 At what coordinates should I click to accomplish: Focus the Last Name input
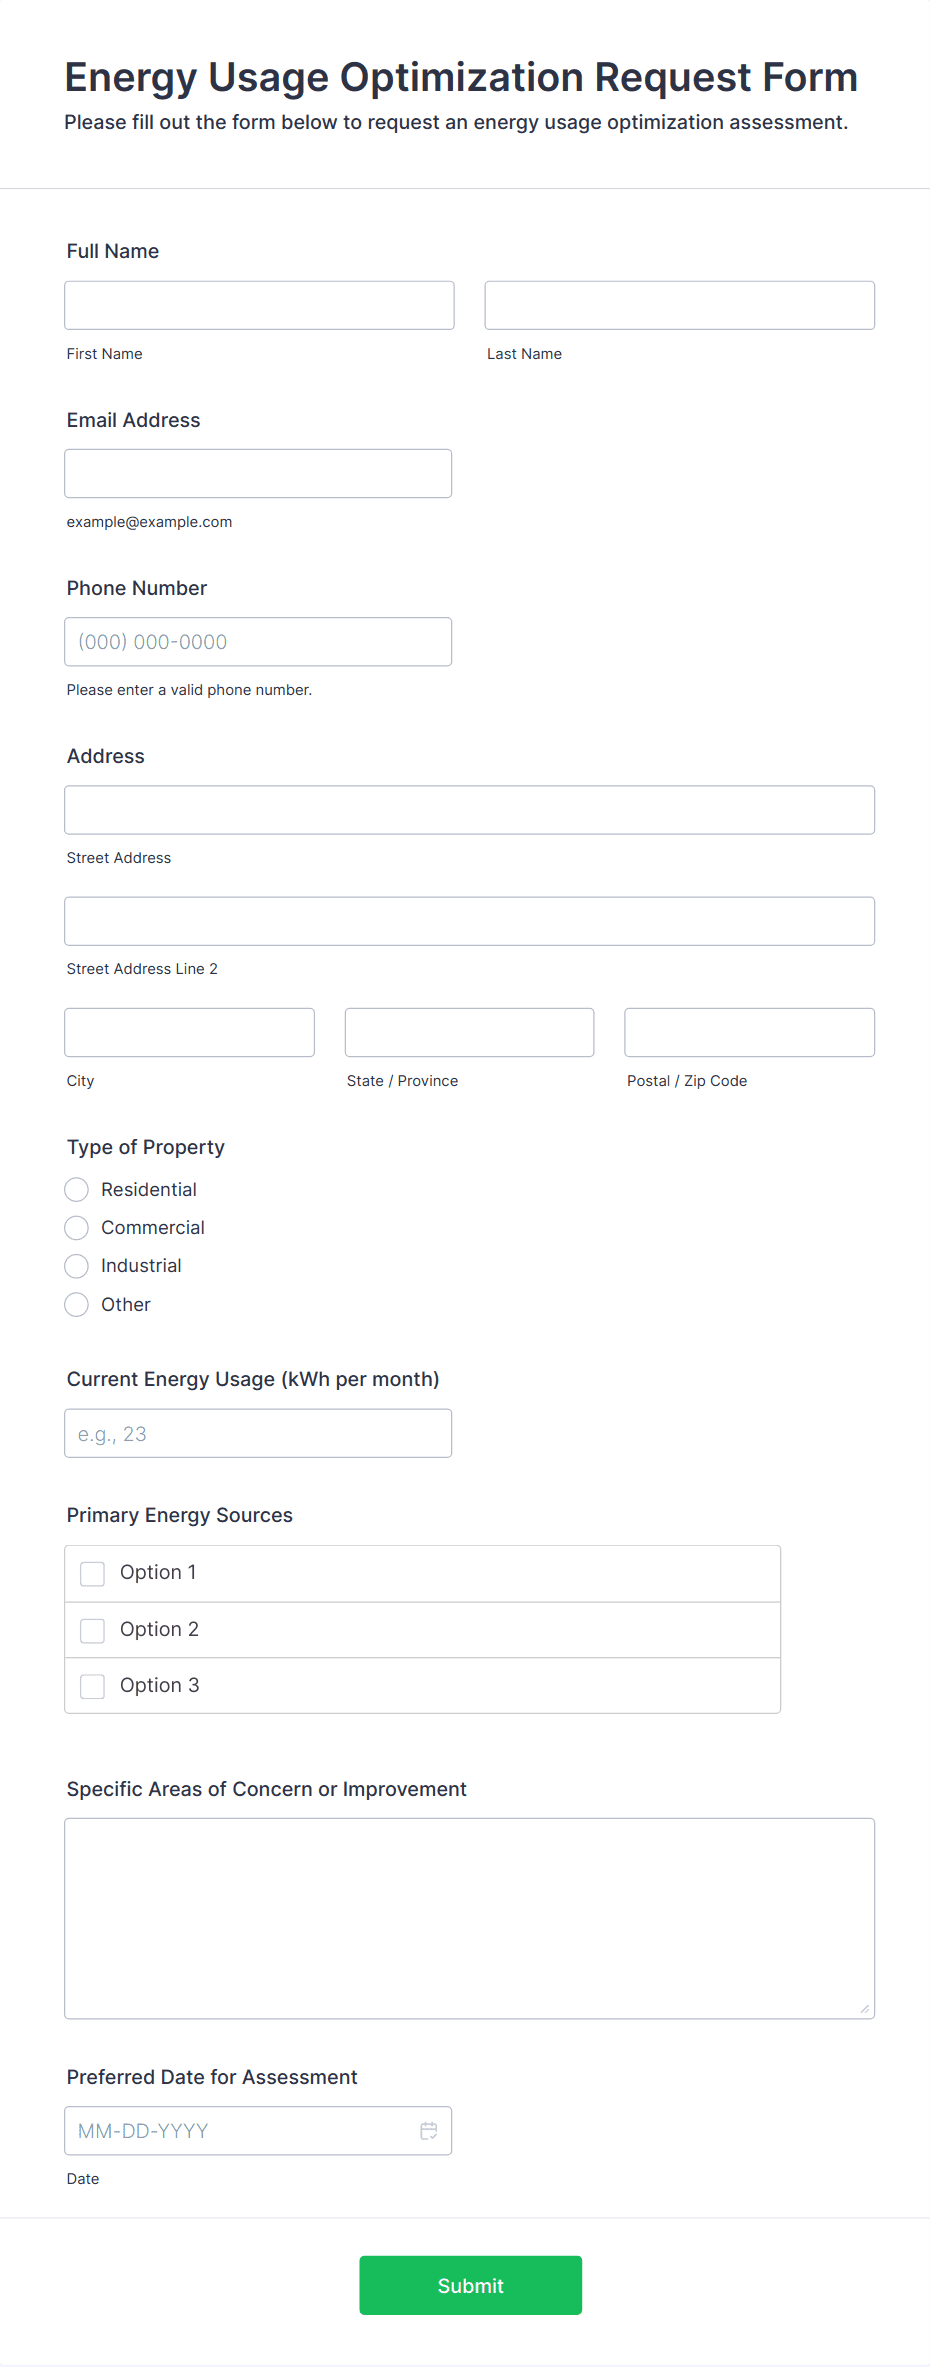(x=679, y=305)
